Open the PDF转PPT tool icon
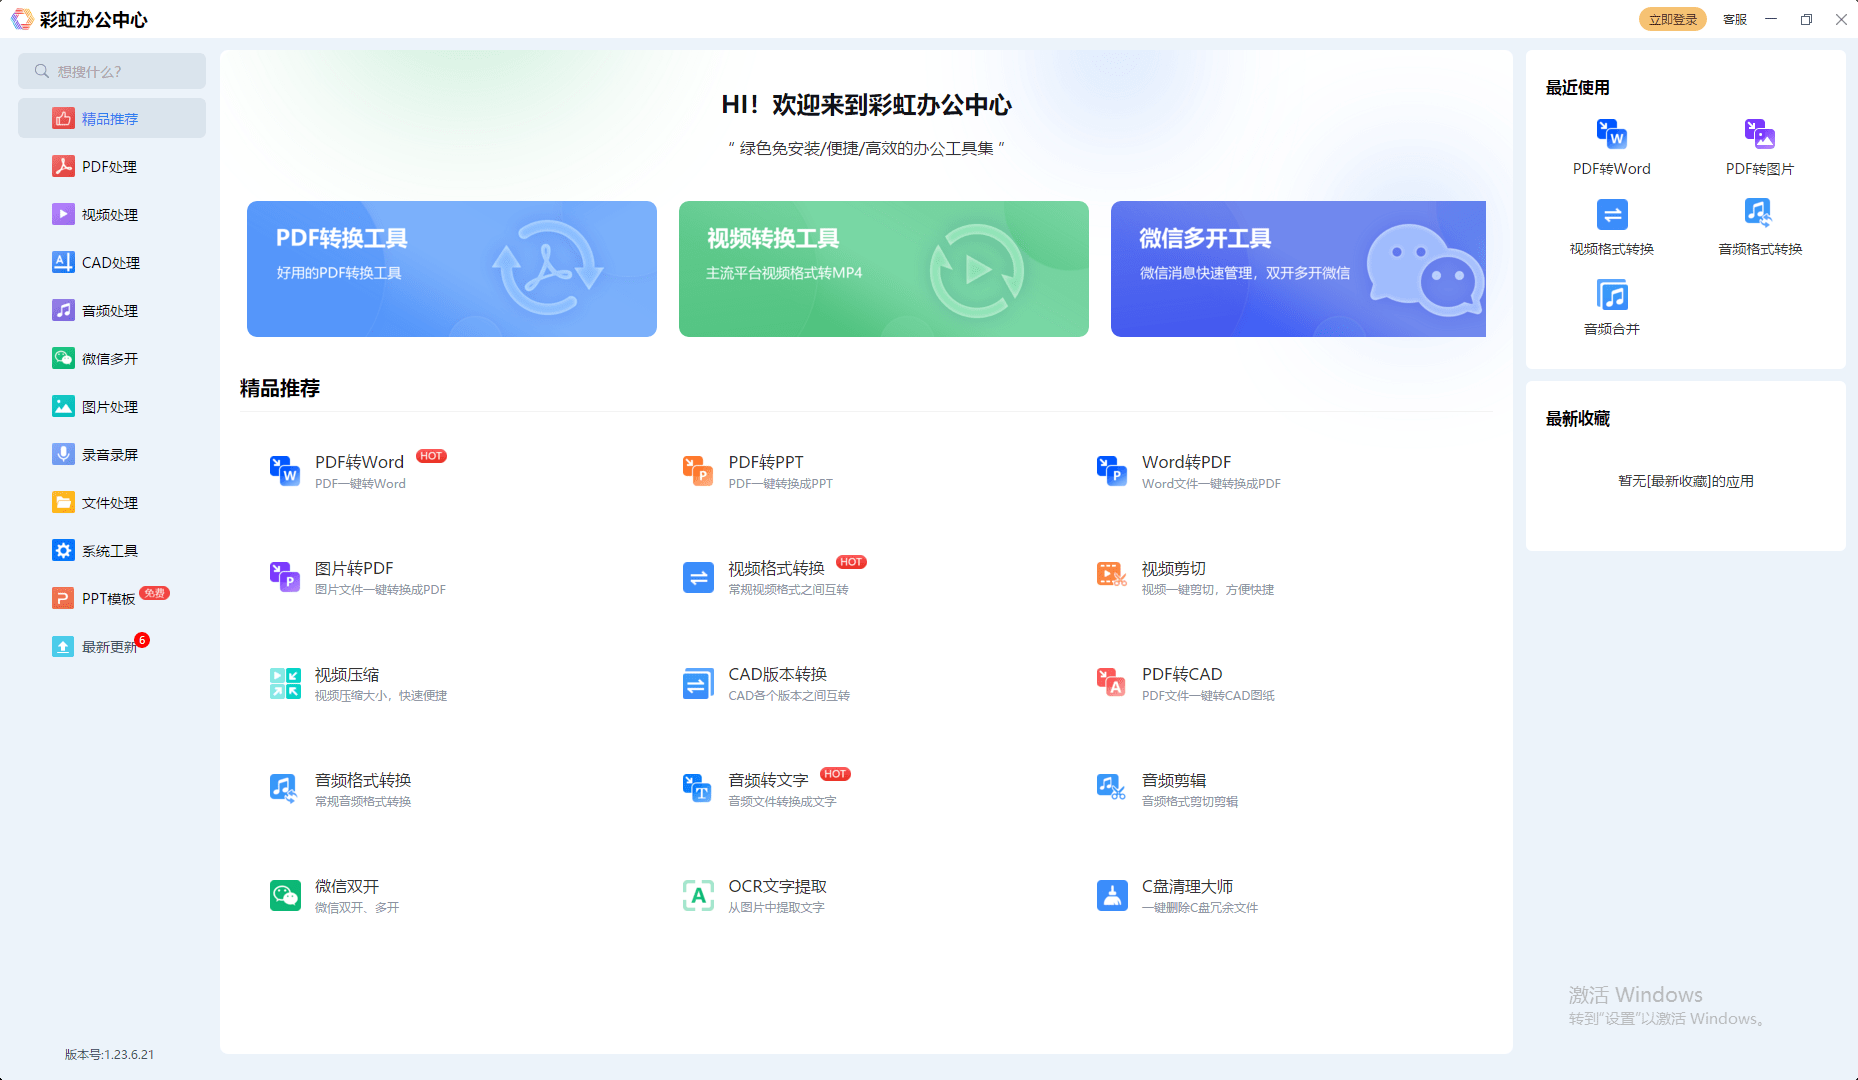Viewport: 1858px width, 1080px height. [698, 471]
